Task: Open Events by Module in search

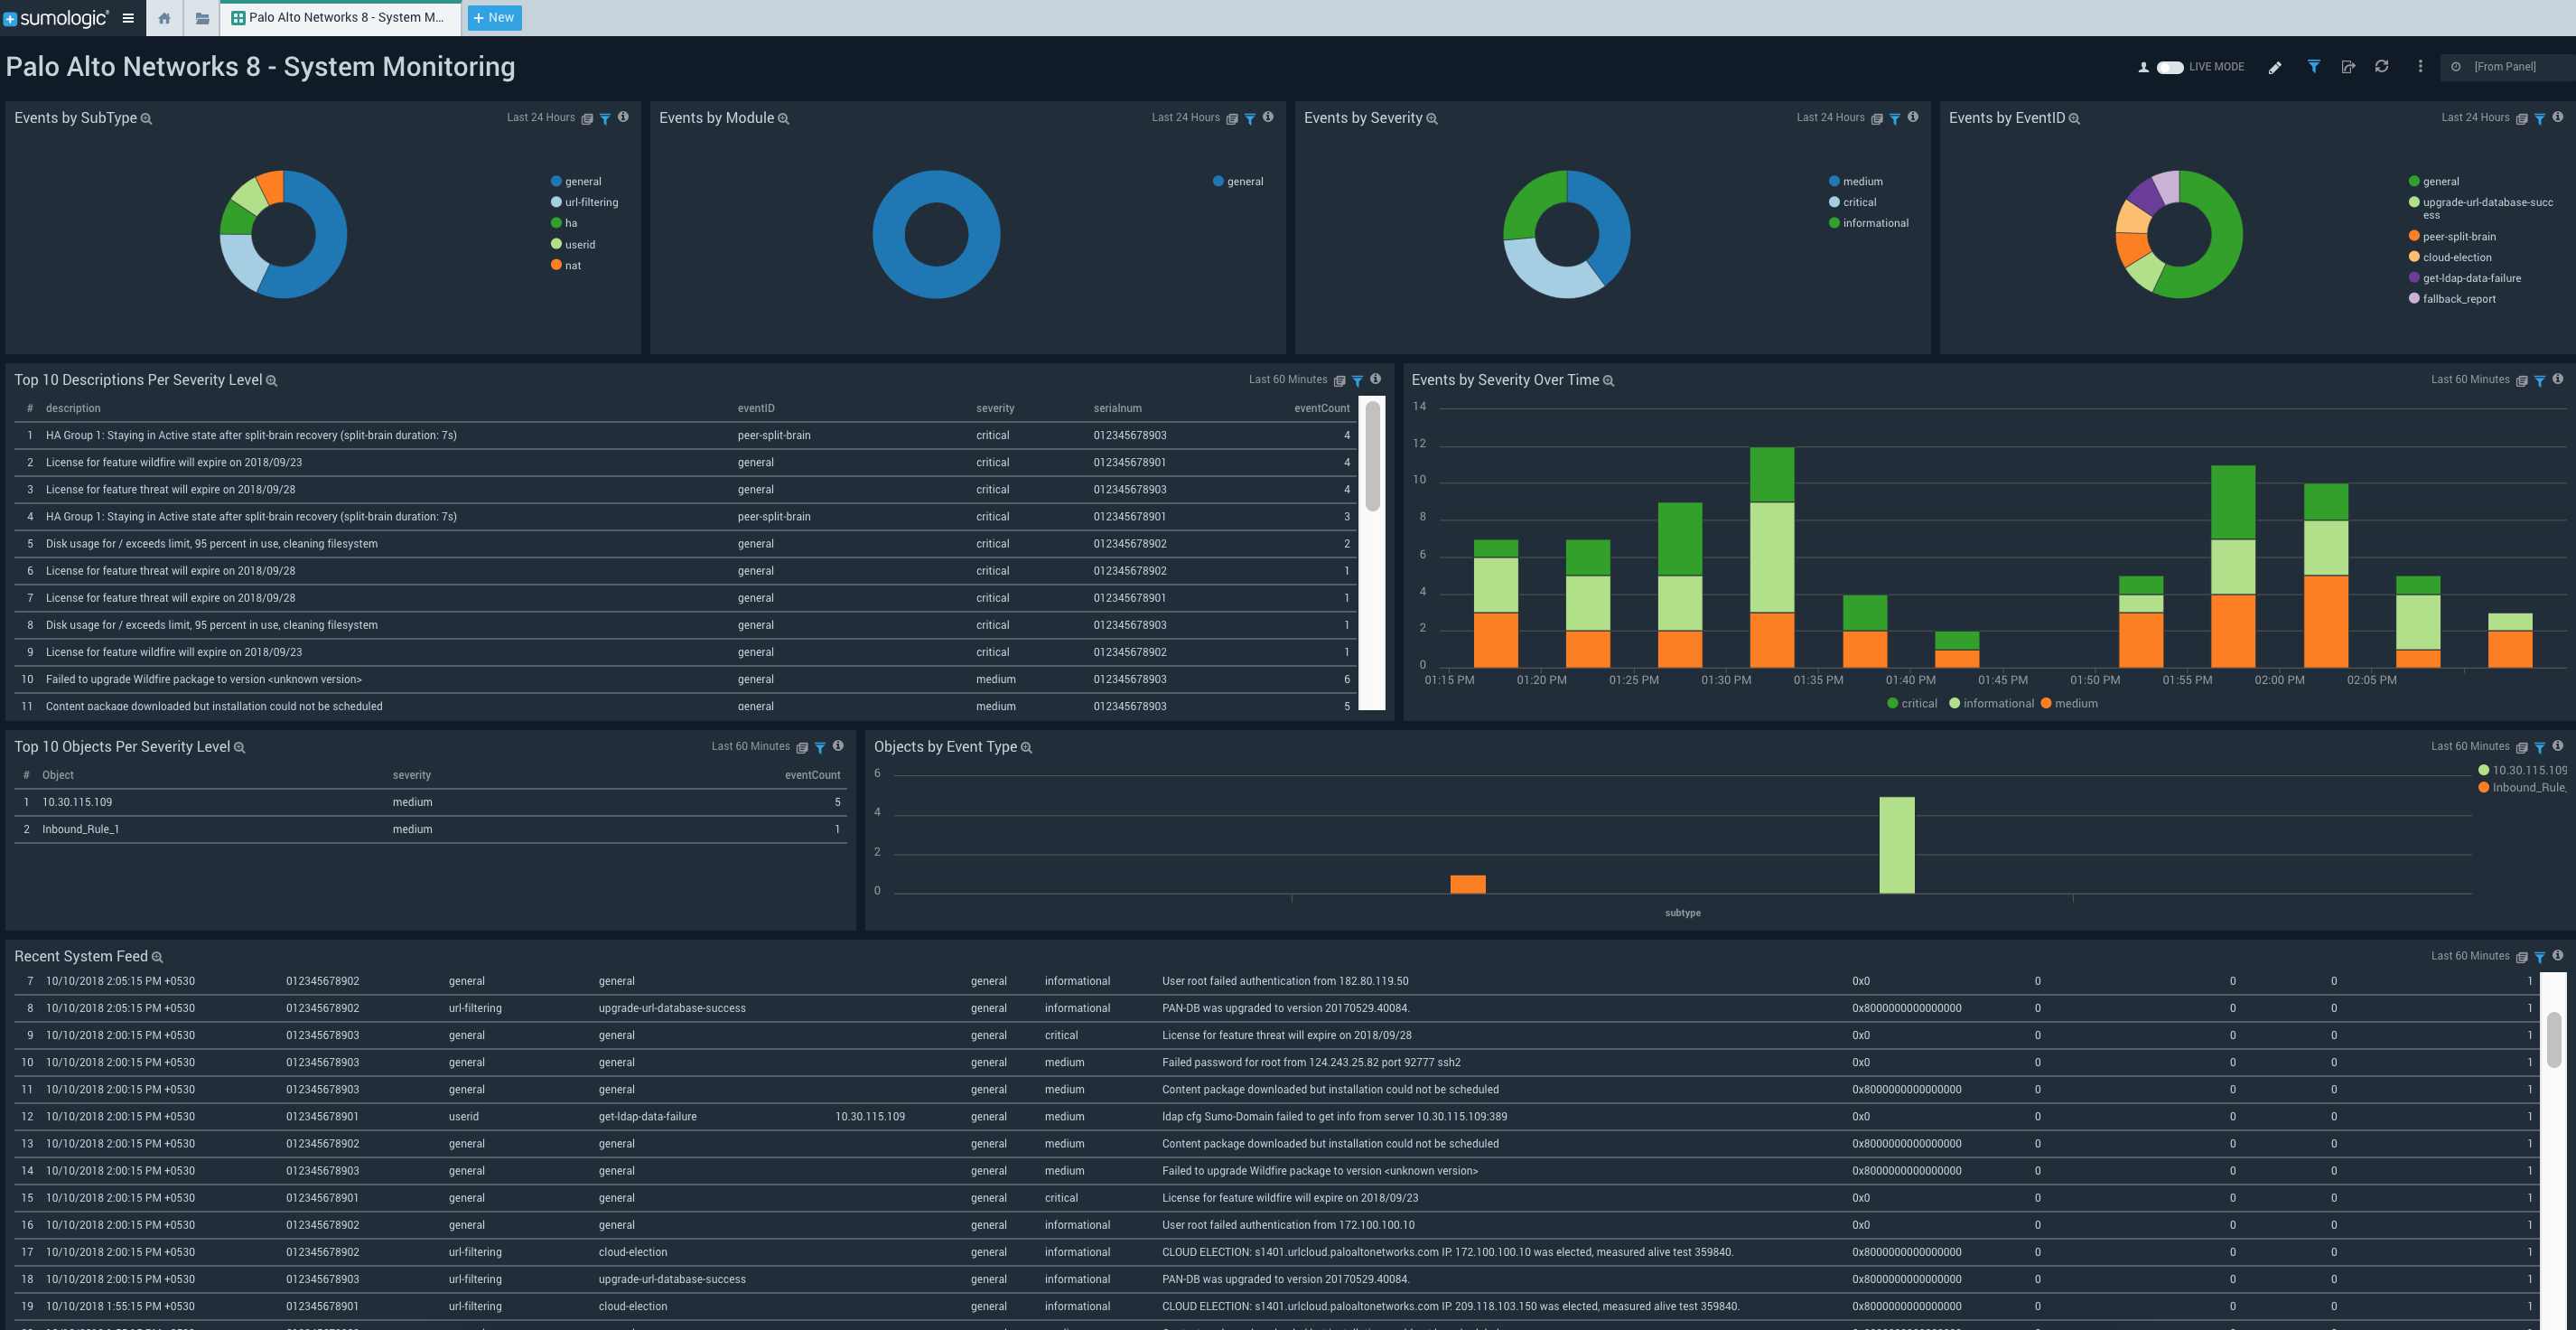Action: (x=784, y=119)
